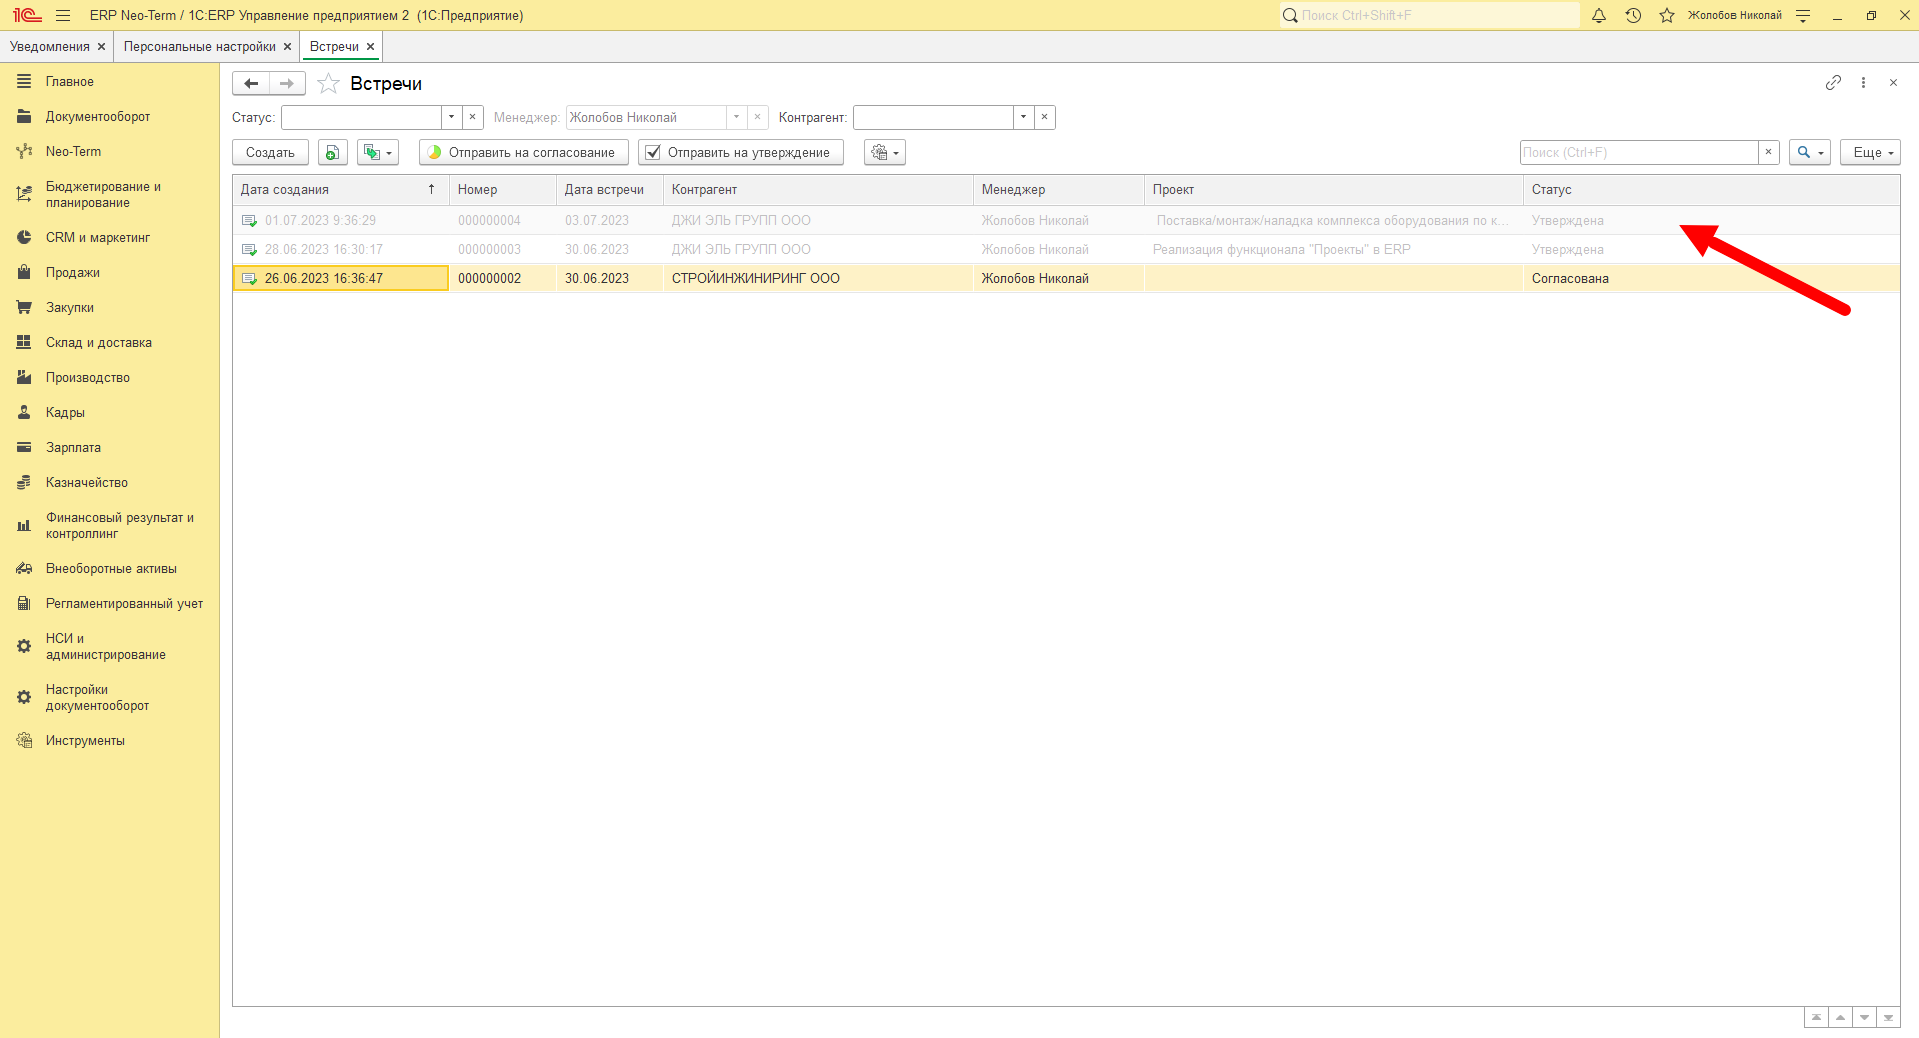
Task: Clear the Контрагент filter field
Action: tap(1045, 117)
